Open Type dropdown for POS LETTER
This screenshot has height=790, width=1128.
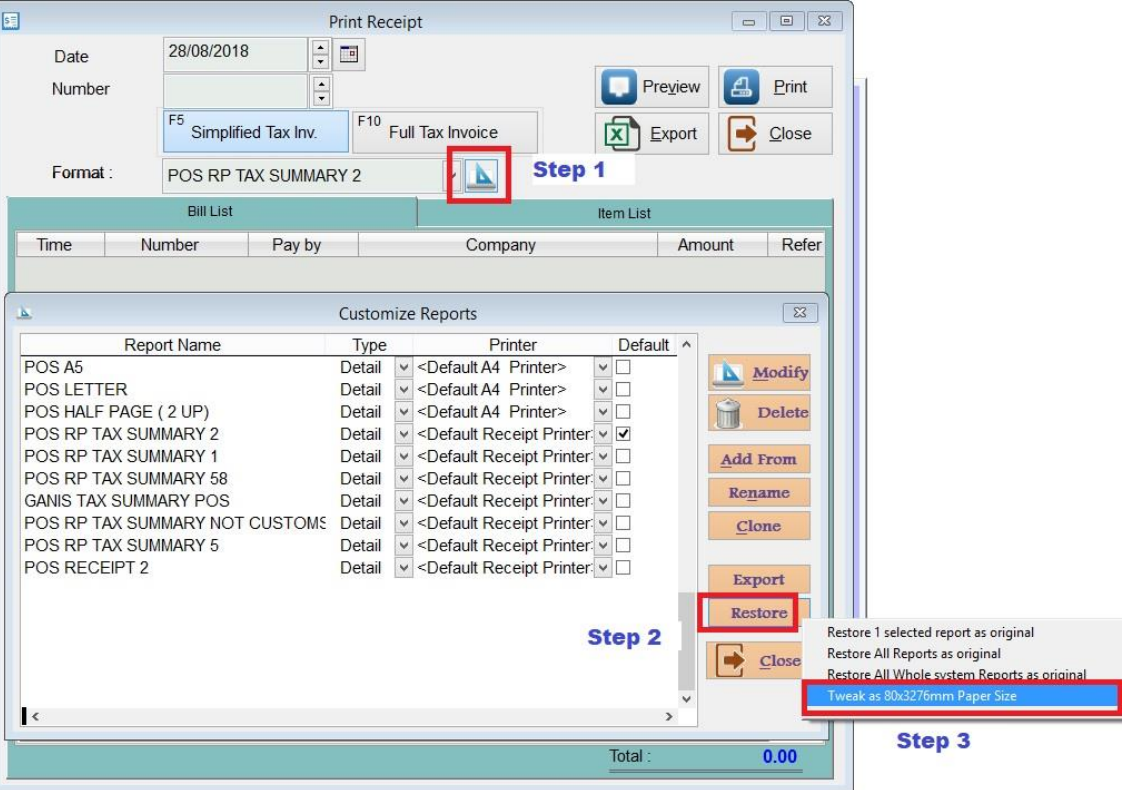[x=403, y=390]
